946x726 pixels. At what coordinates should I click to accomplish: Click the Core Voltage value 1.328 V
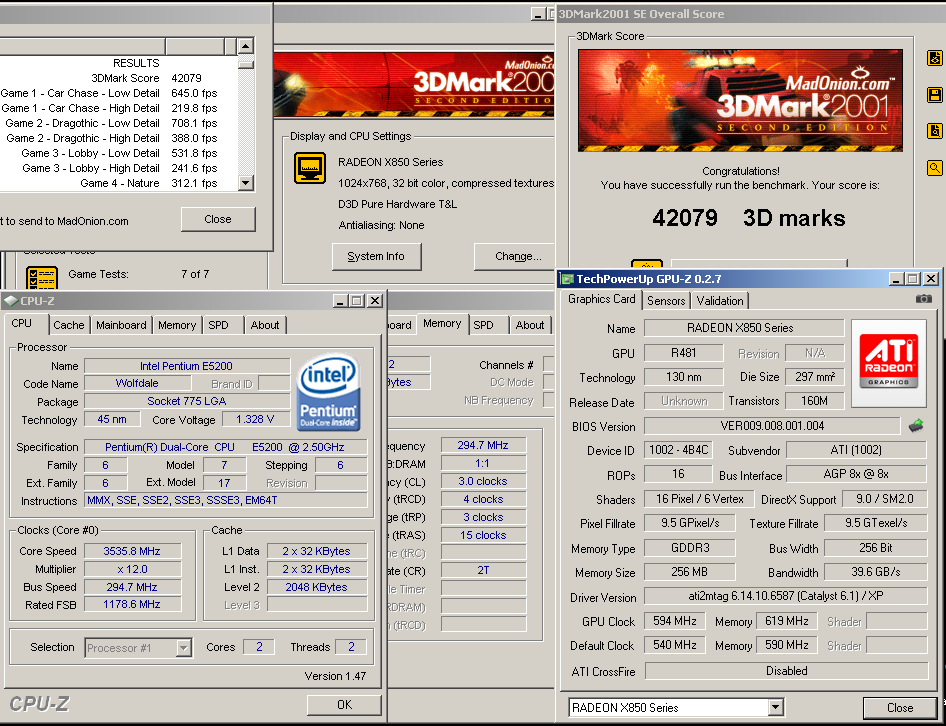tap(255, 419)
